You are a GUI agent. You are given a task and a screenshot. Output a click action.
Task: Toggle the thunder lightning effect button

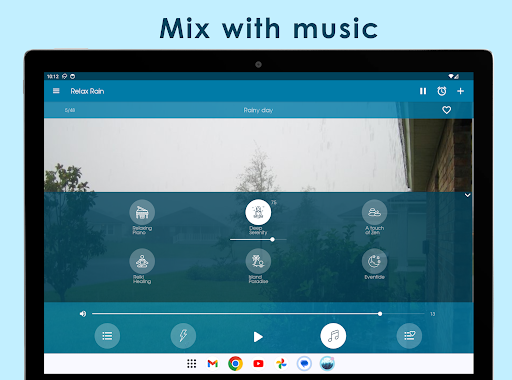(x=183, y=336)
